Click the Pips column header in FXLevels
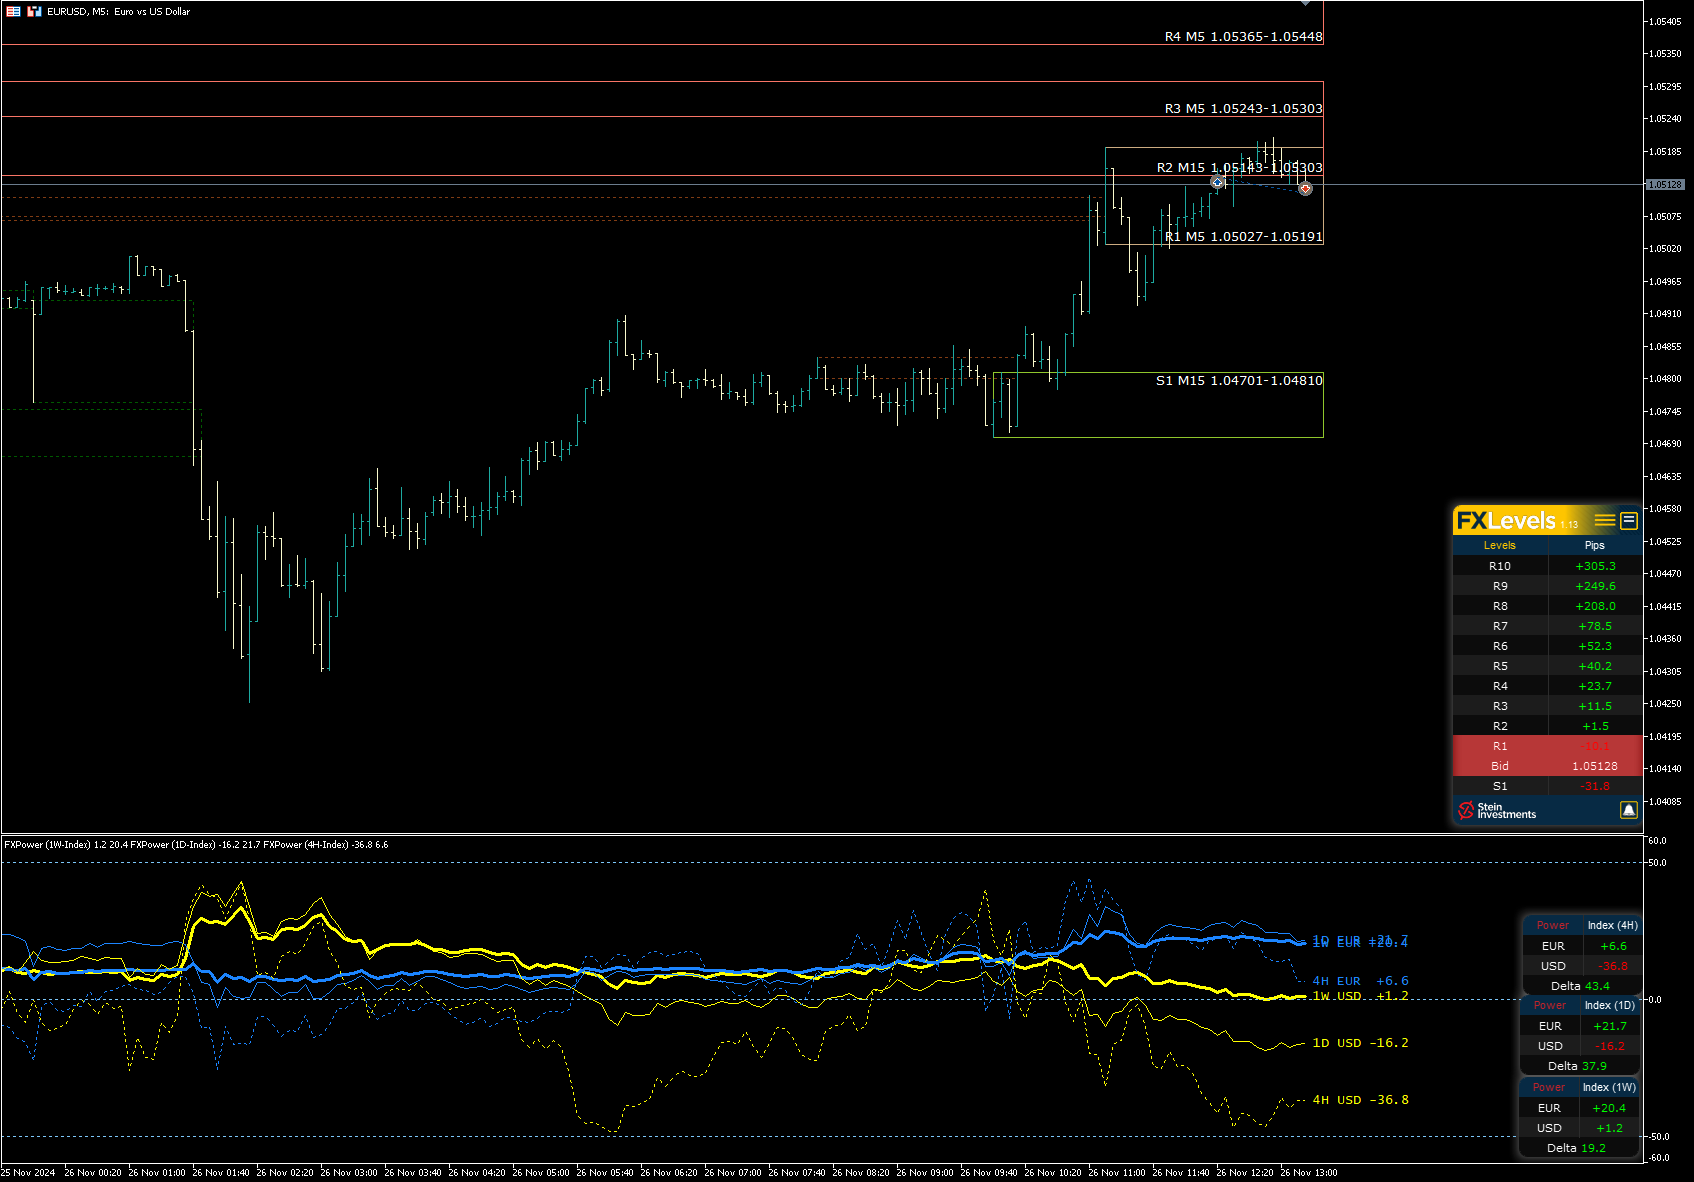Screen dimensions: 1694x1182 1595,545
